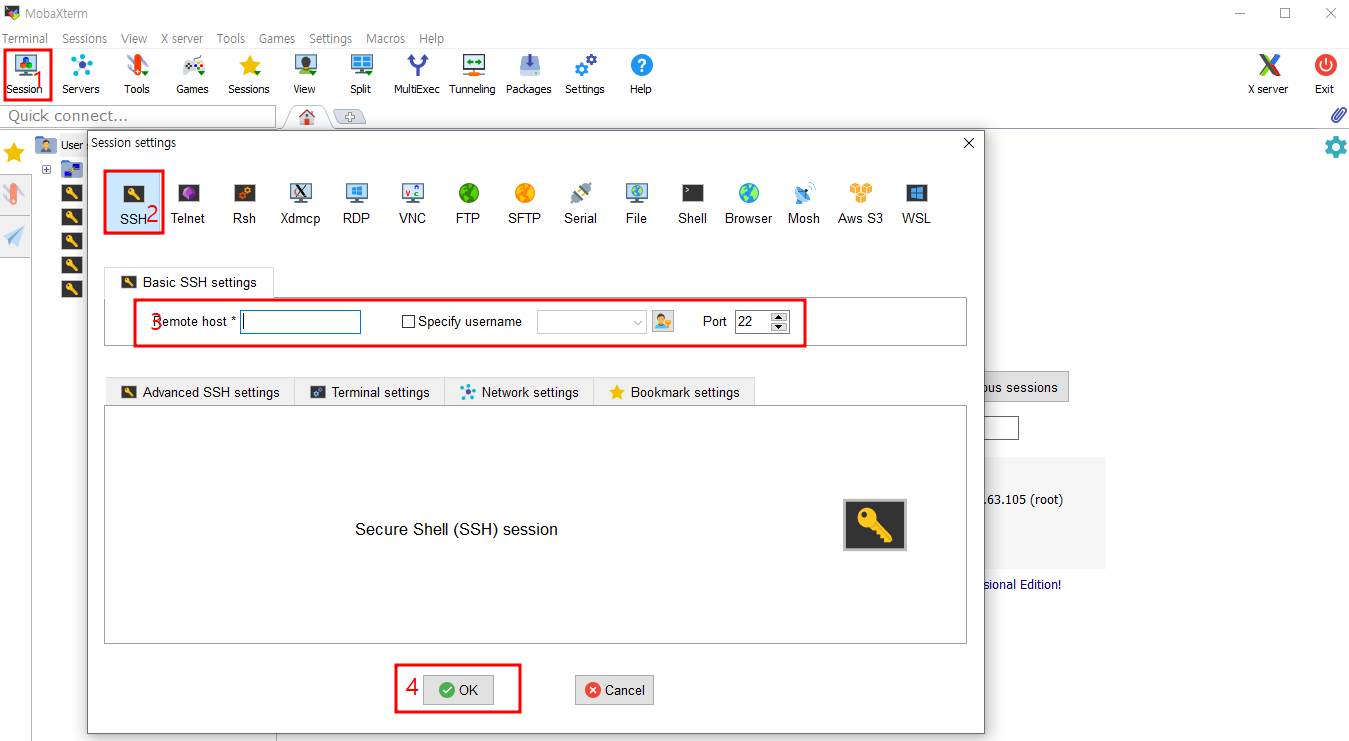
Task: Select the User sessions tree folder
Action: (60, 145)
